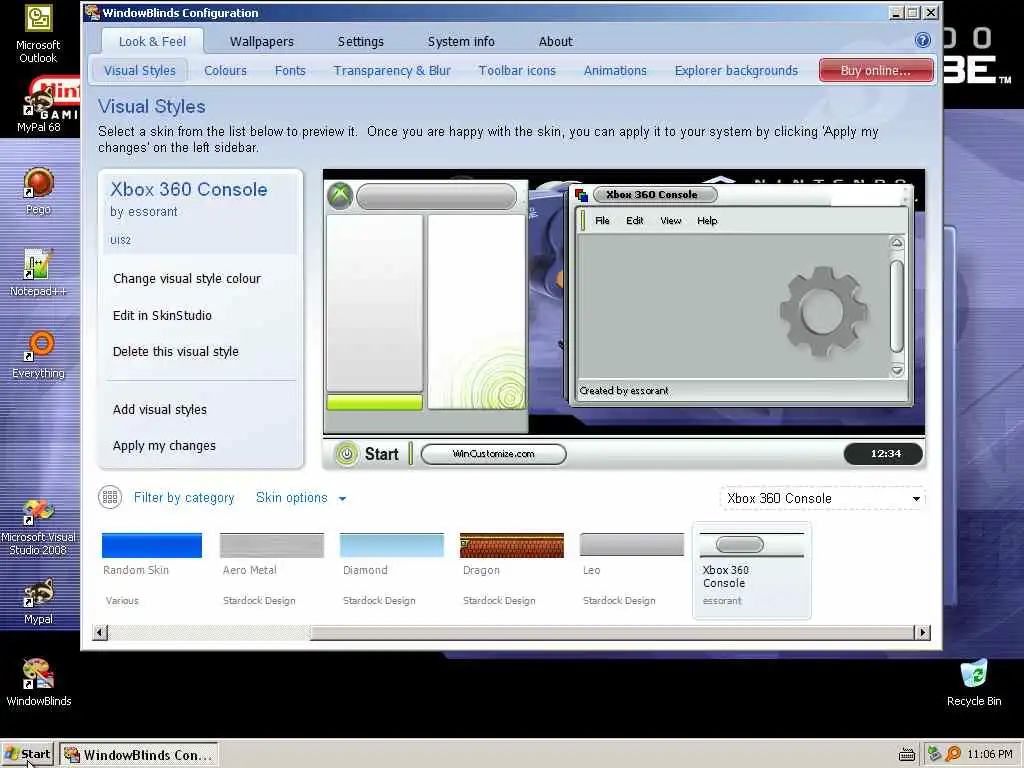
Task: Launch Notepad++ from the desktop
Action: (38, 273)
